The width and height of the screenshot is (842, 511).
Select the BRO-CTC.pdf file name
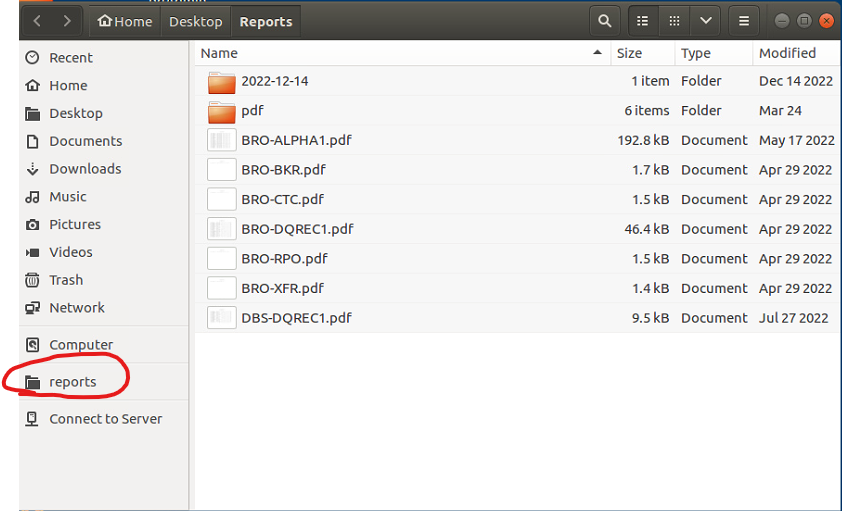(x=282, y=200)
